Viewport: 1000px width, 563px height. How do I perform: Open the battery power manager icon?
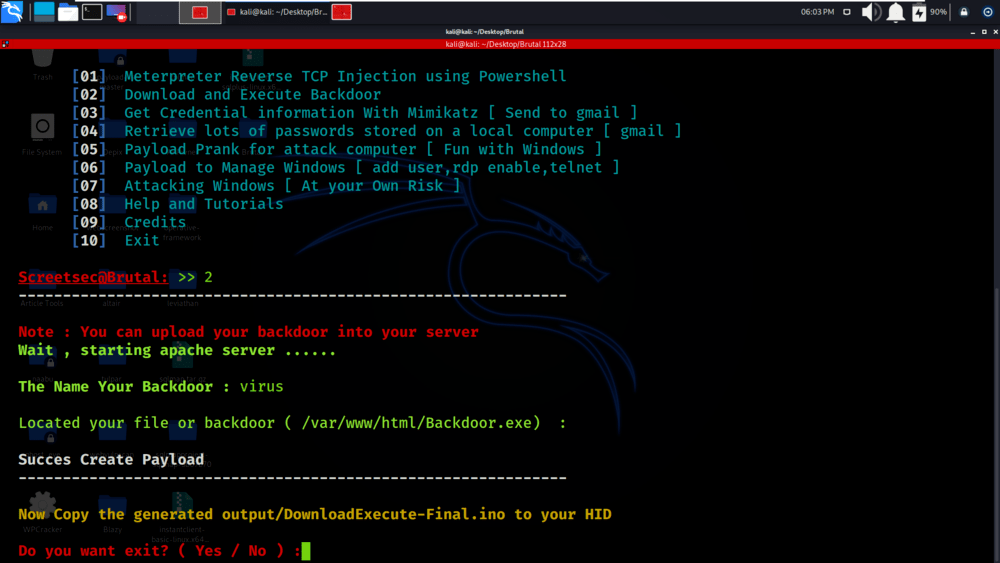[x=919, y=12]
